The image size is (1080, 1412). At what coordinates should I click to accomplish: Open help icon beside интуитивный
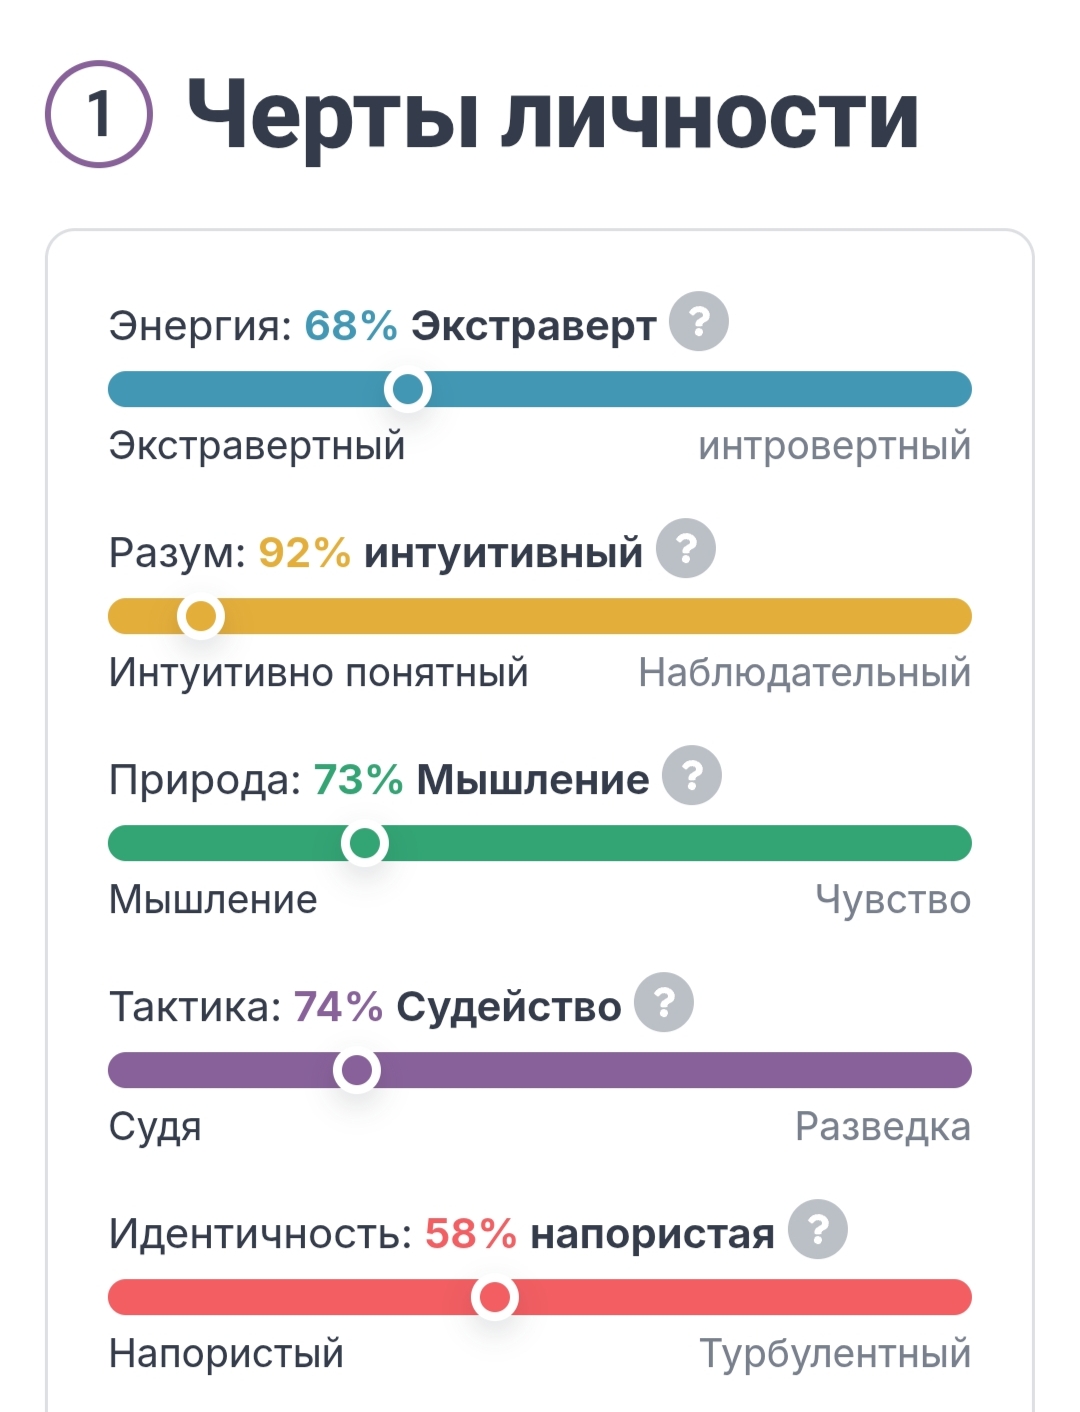685,549
